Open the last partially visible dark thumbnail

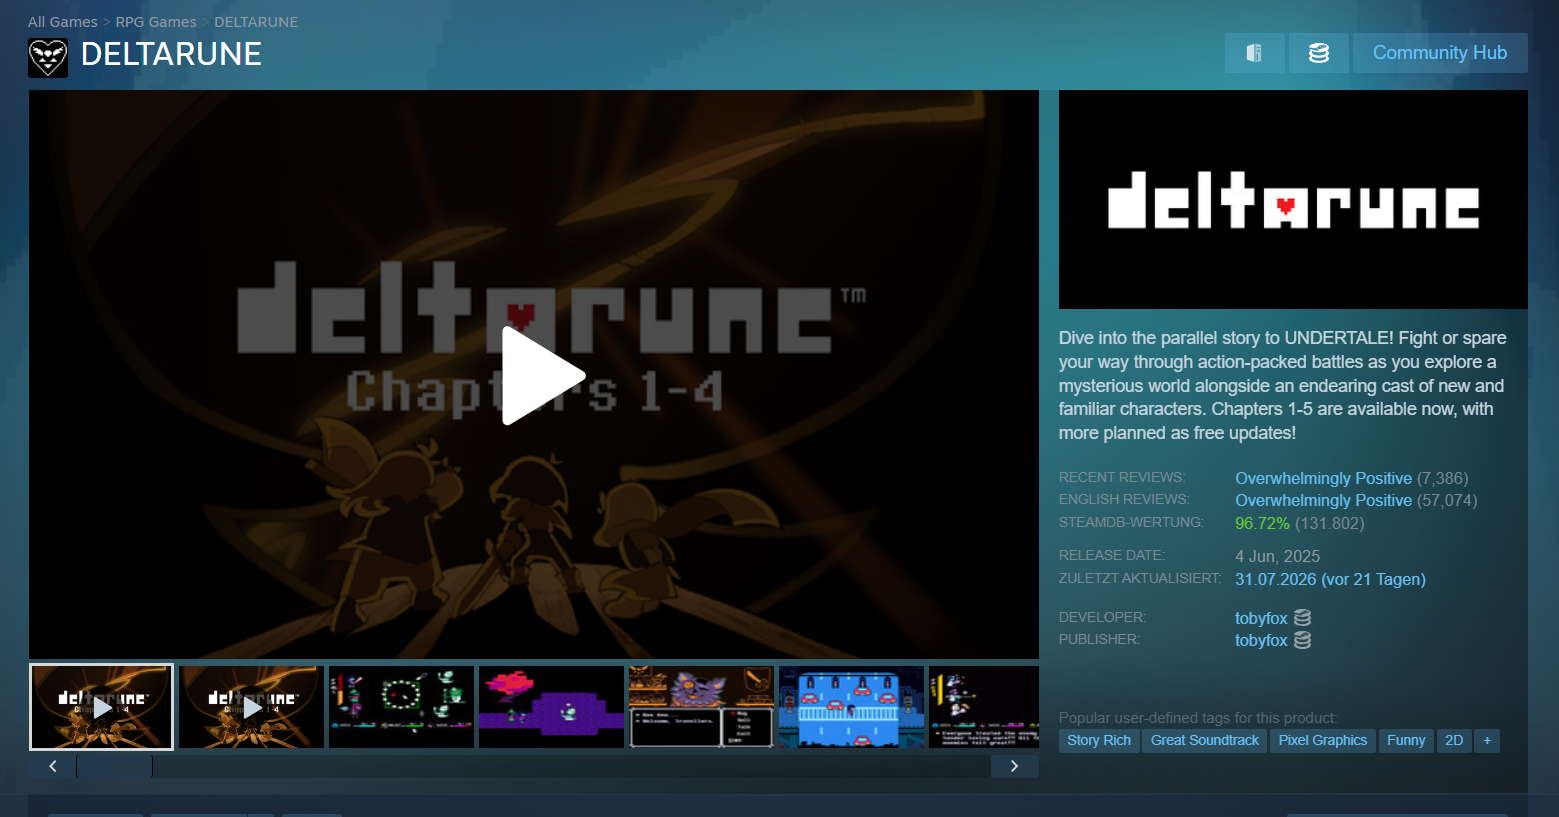pyautogui.click(x=984, y=707)
